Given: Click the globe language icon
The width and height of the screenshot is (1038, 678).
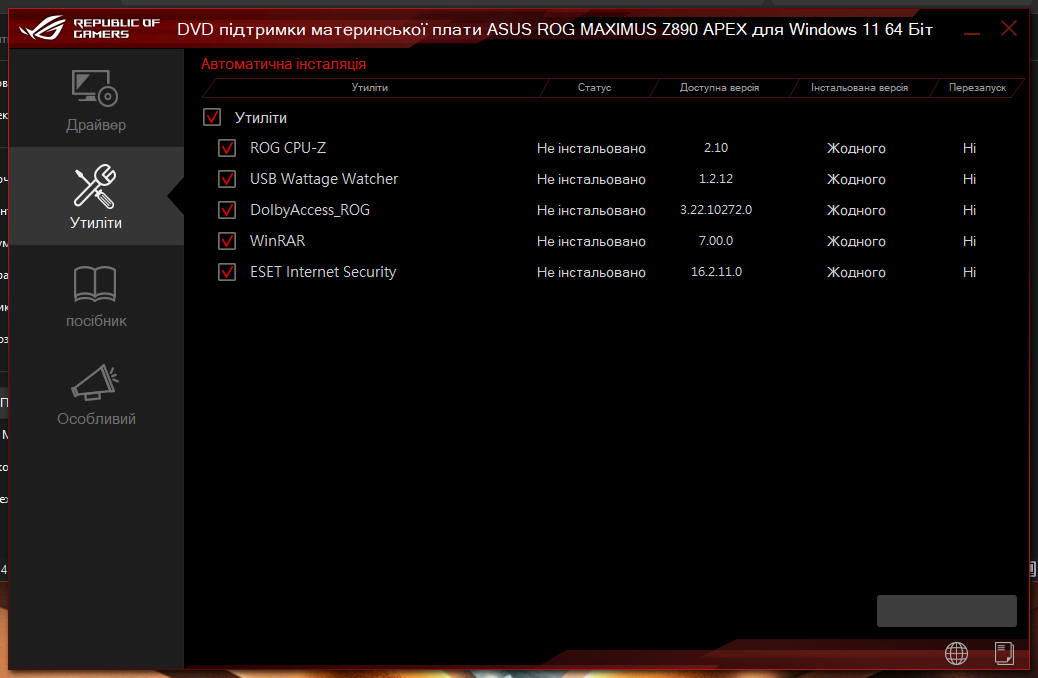Looking at the screenshot, I should (x=956, y=653).
